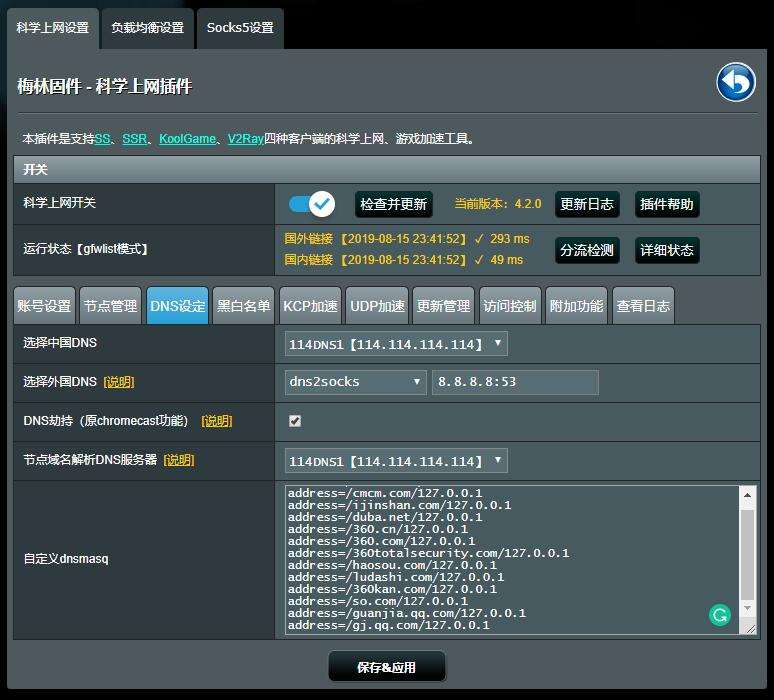Open the 更新日志 button
Screen dimensions: 774x700
point(586,204)
